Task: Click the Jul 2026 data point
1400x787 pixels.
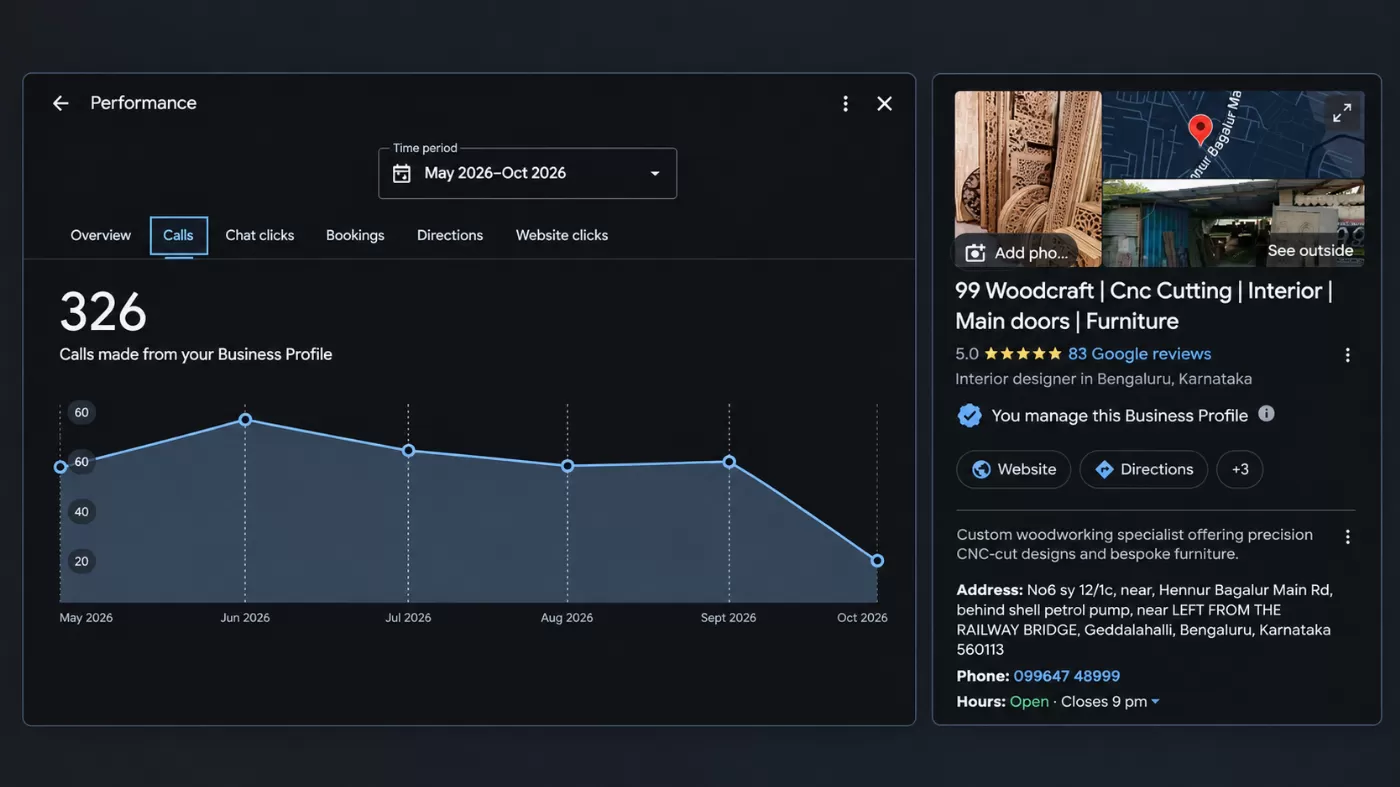Action: (408, 451)
